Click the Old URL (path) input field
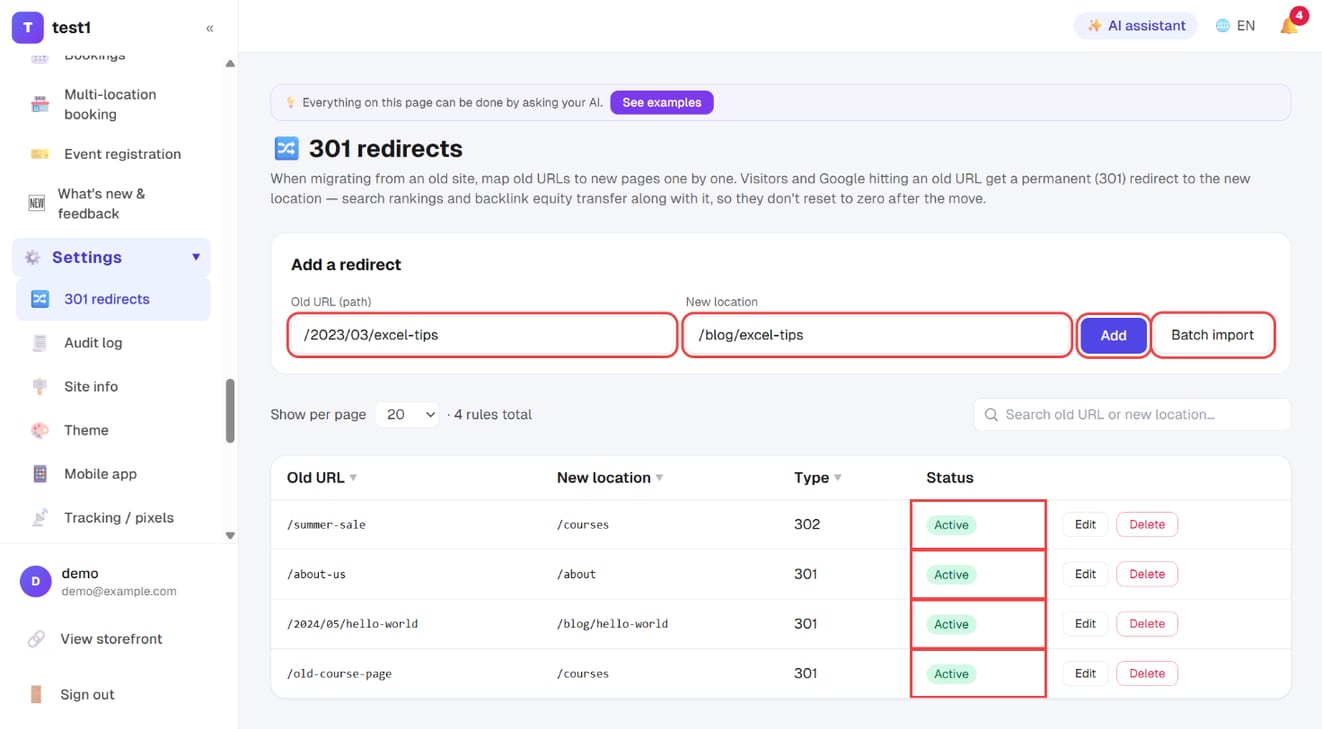The image size is (1322, 729). (482, 335)
